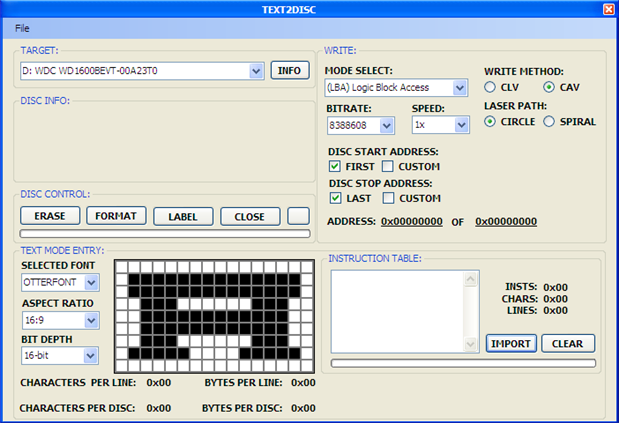Enable CUSTOM disc stop address
This screenshot has height=423, width=619.
388,198
